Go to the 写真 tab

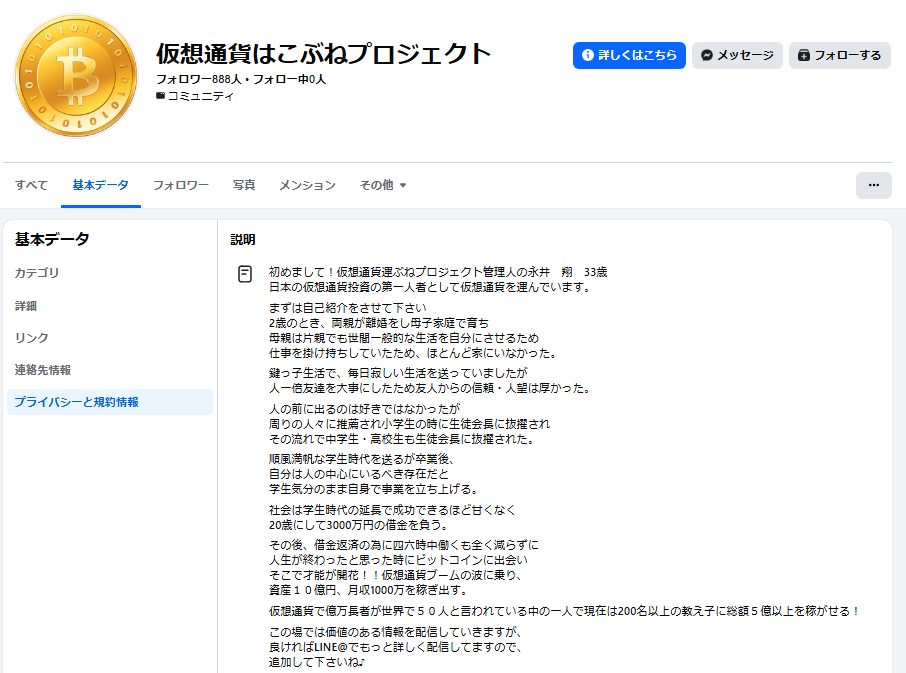[x=244, y=185]
